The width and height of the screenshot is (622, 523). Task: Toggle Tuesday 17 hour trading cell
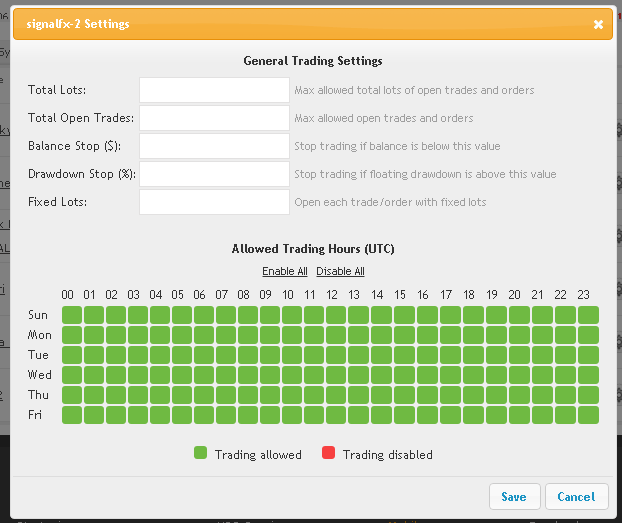[x=450, y=355]
